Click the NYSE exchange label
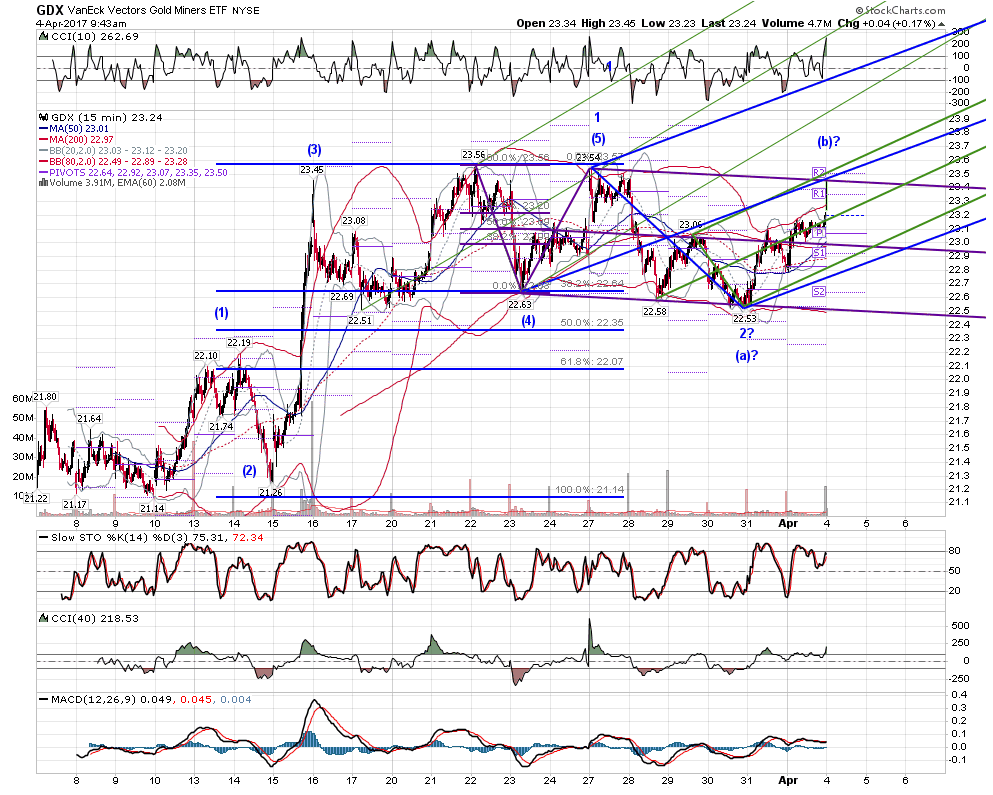This screenshot has height=795, width=993. (245, 11)
